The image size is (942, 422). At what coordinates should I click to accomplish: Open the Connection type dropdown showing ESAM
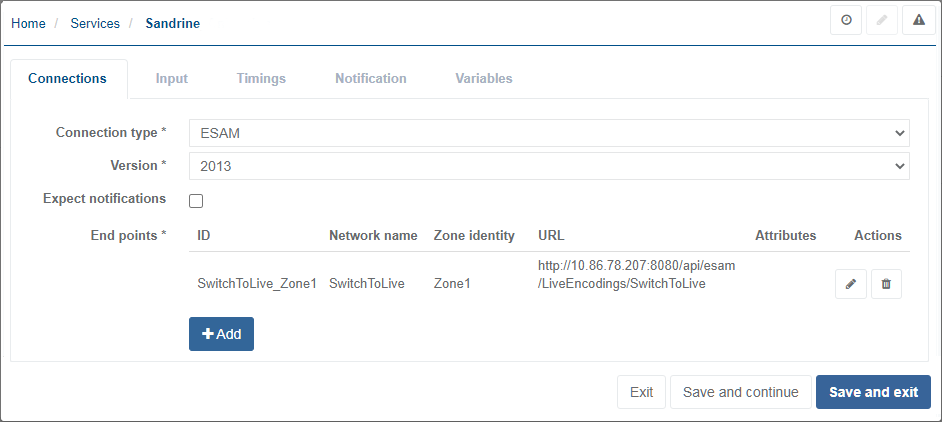pos(549,133)
